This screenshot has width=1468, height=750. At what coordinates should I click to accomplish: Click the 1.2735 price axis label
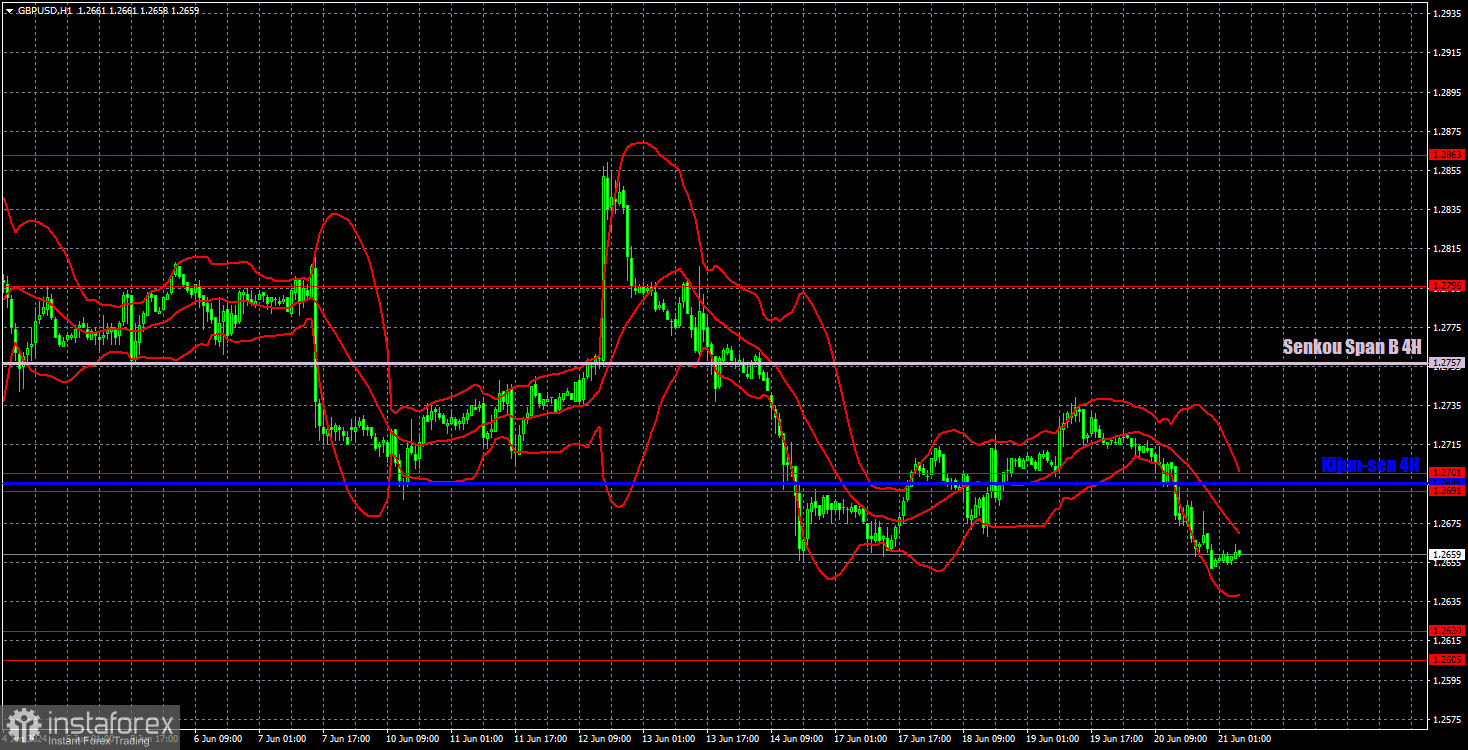(1447, 406)
